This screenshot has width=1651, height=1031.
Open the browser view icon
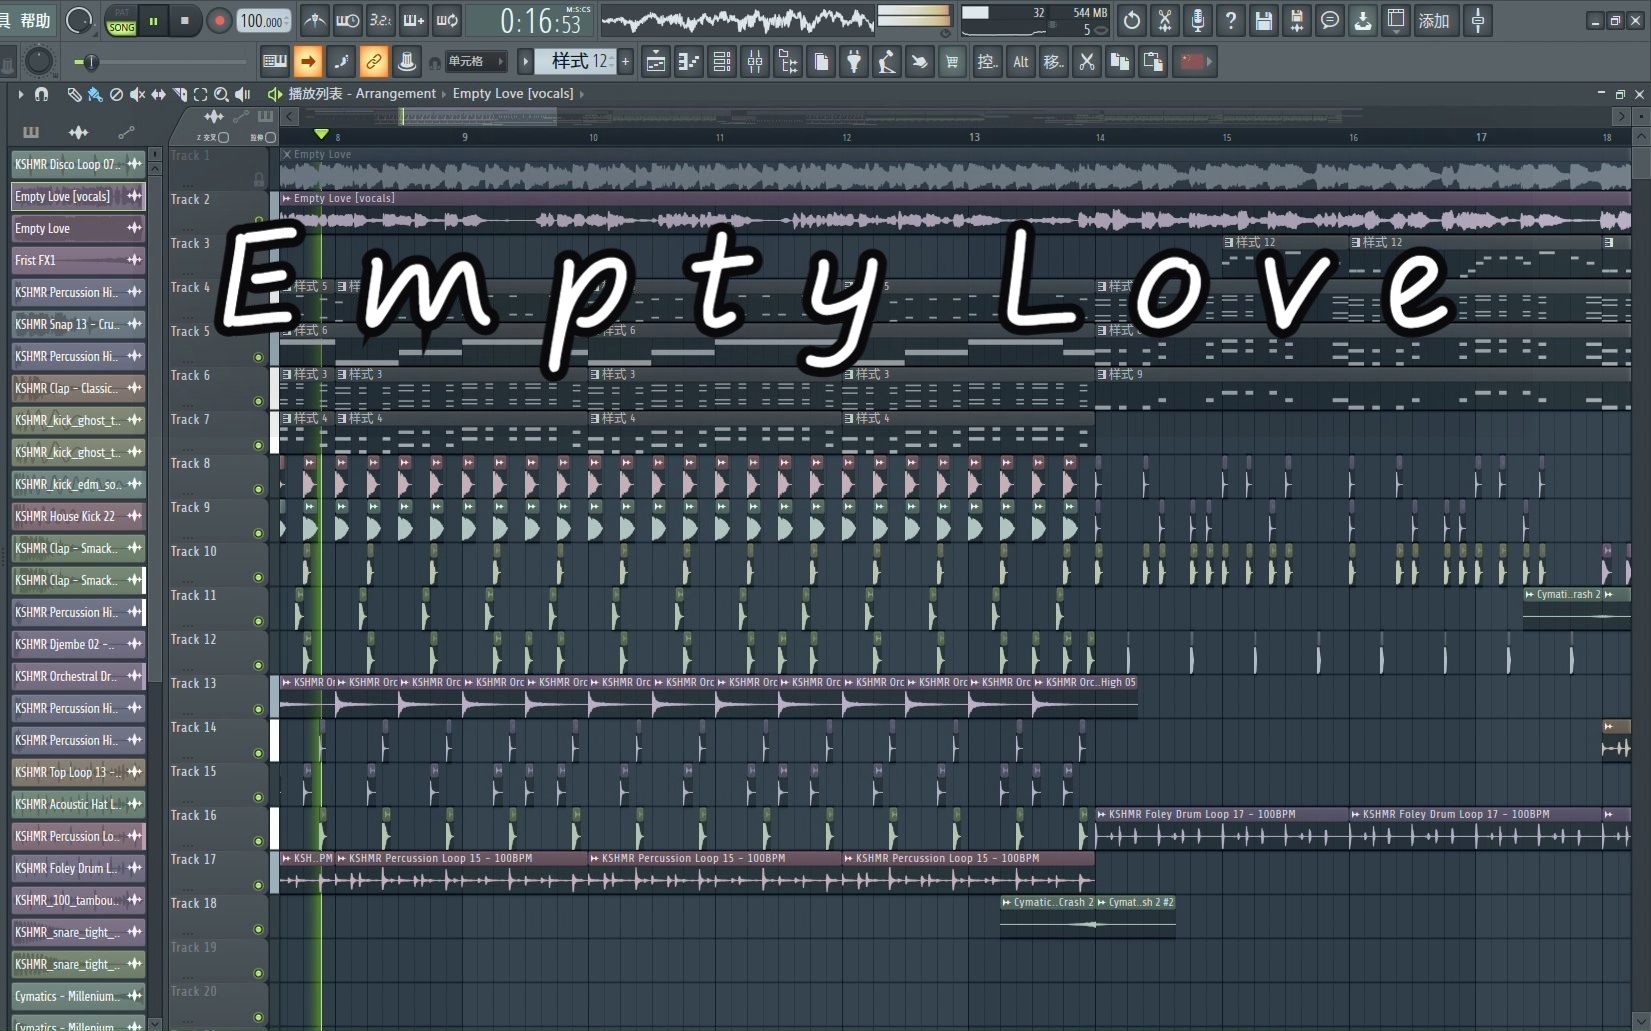[x=788, y=62]
